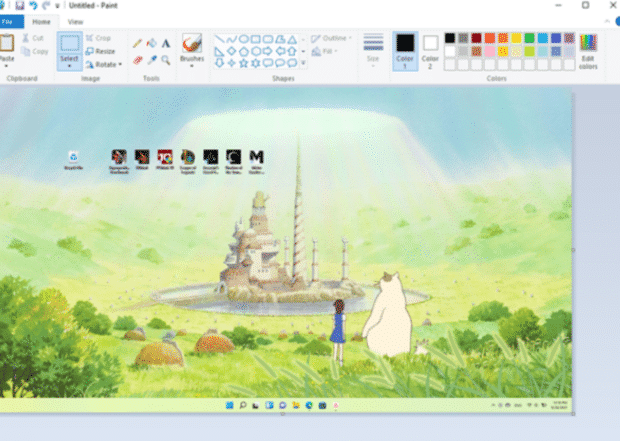Pick the Right arrow shape
The image size is (620, 441).
(x=268, y=51)
